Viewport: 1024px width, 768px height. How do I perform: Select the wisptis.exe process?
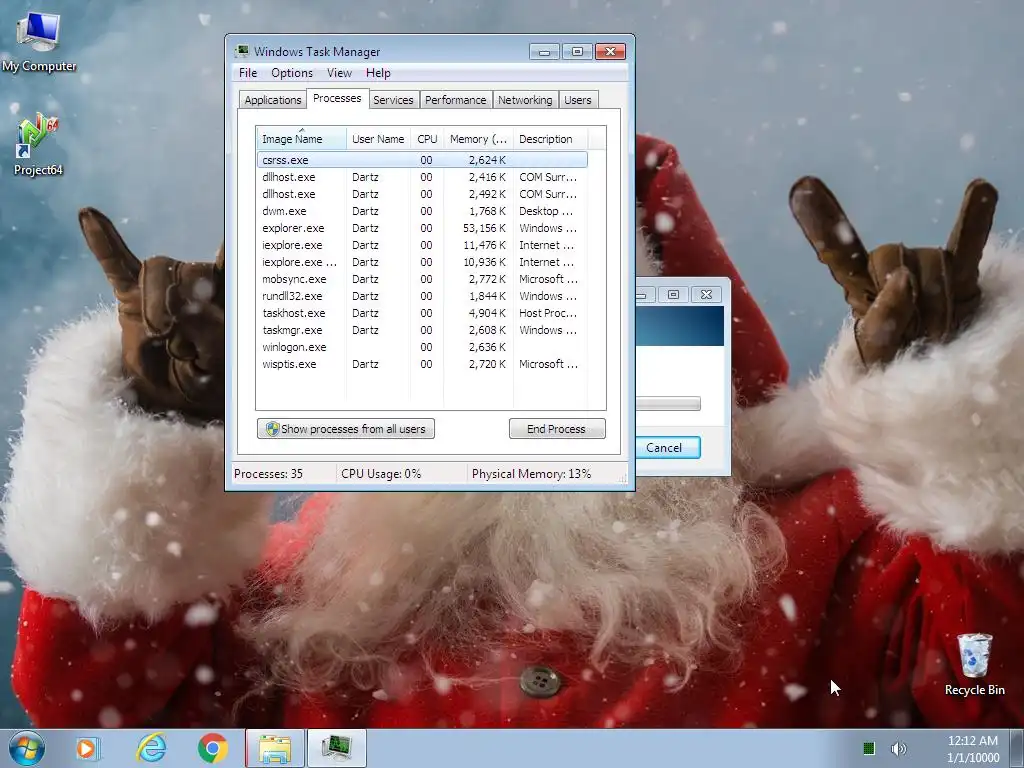coord(422,364)
